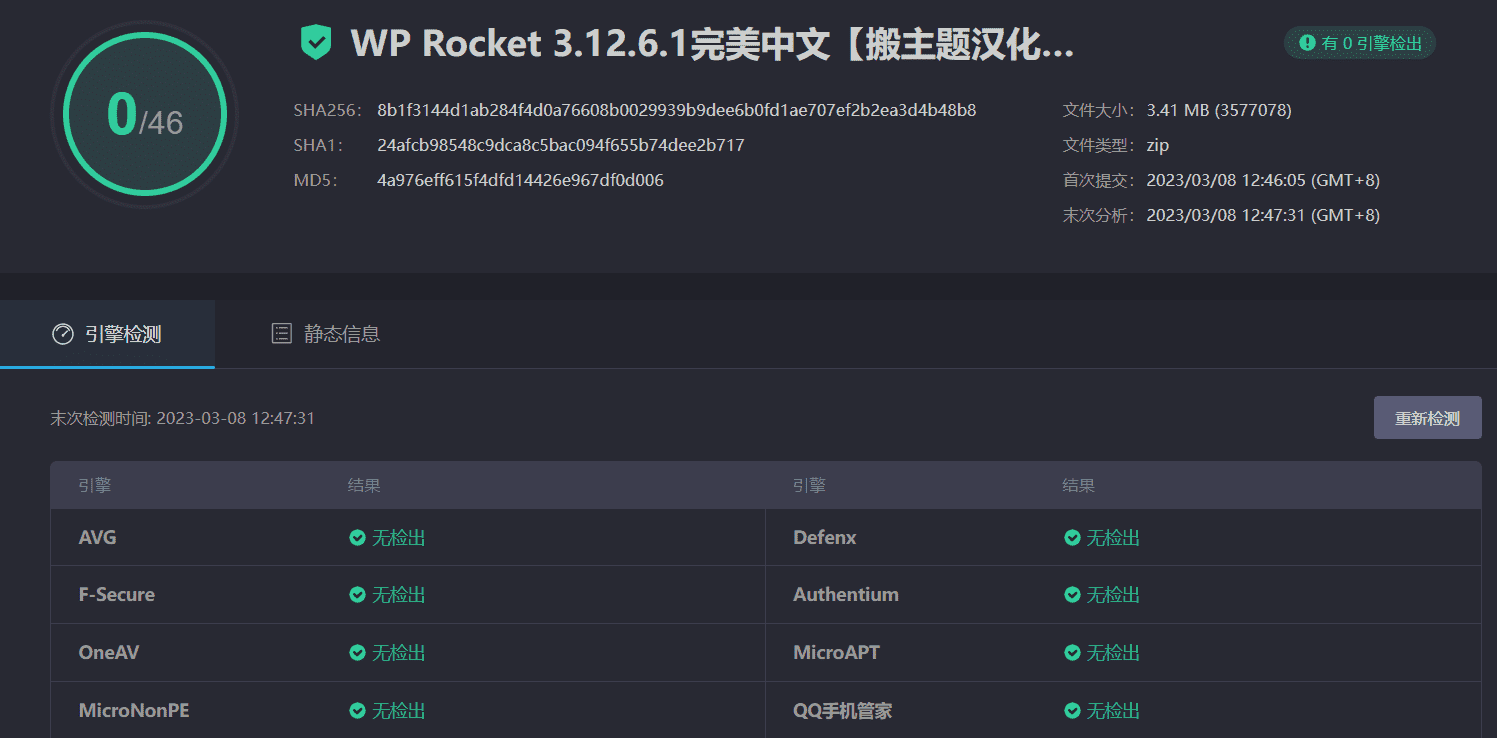The width and height of the screenshot is (1497, 738).
Task: Click the file type value zip
Action: [1158, 145]
